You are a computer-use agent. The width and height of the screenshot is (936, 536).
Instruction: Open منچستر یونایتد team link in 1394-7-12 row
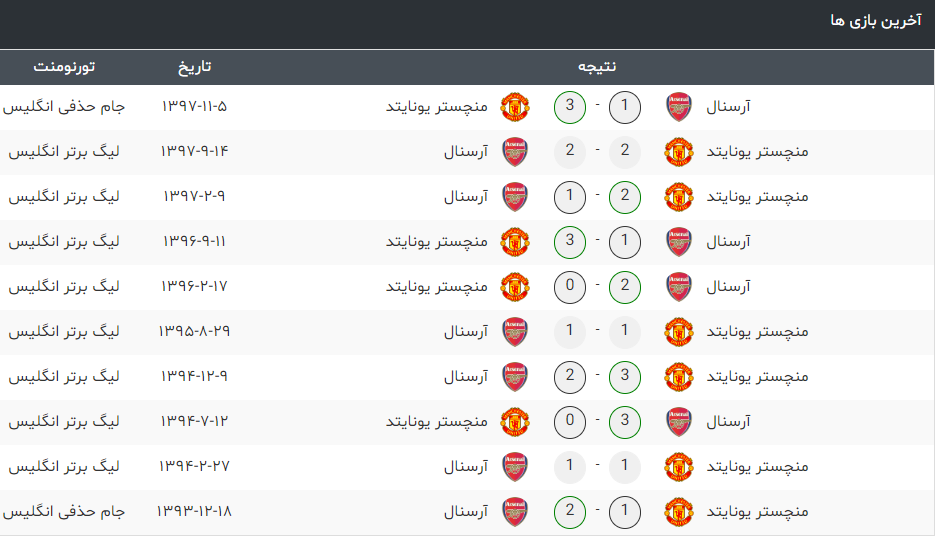(x=436, y=421)
